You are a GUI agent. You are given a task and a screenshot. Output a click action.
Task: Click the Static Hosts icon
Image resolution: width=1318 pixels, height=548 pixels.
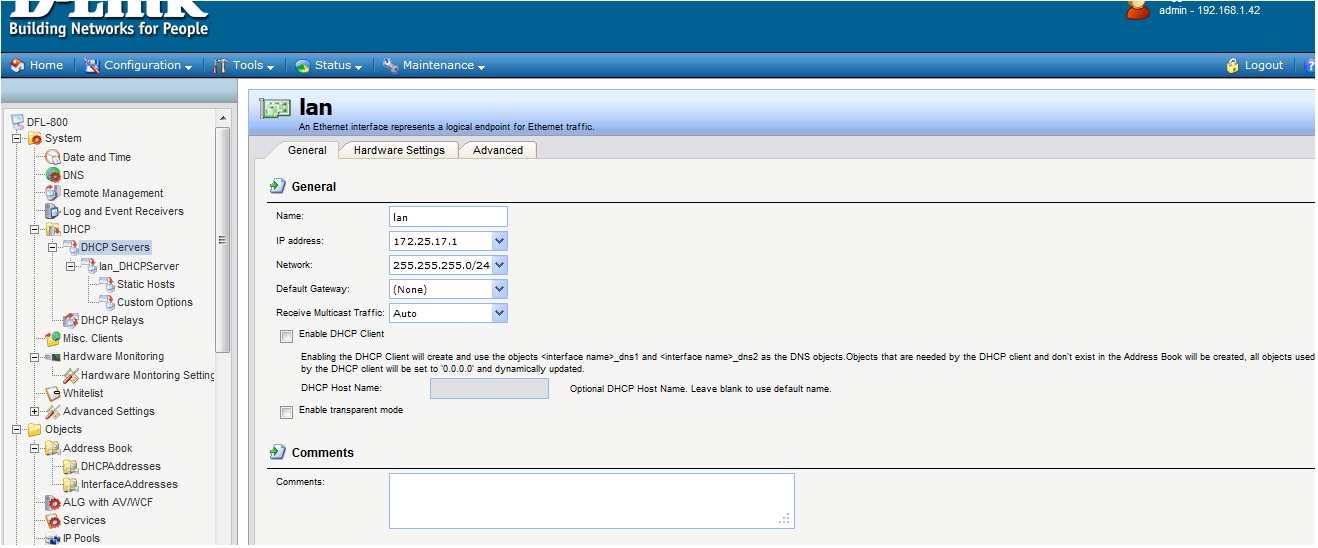[x=108, y=284]
